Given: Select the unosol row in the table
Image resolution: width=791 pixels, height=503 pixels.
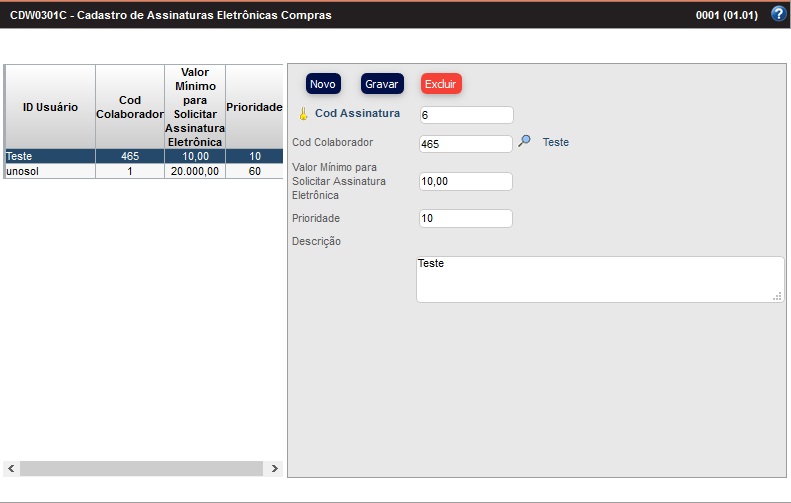Looking at the screenshot, I should [50, 171].
